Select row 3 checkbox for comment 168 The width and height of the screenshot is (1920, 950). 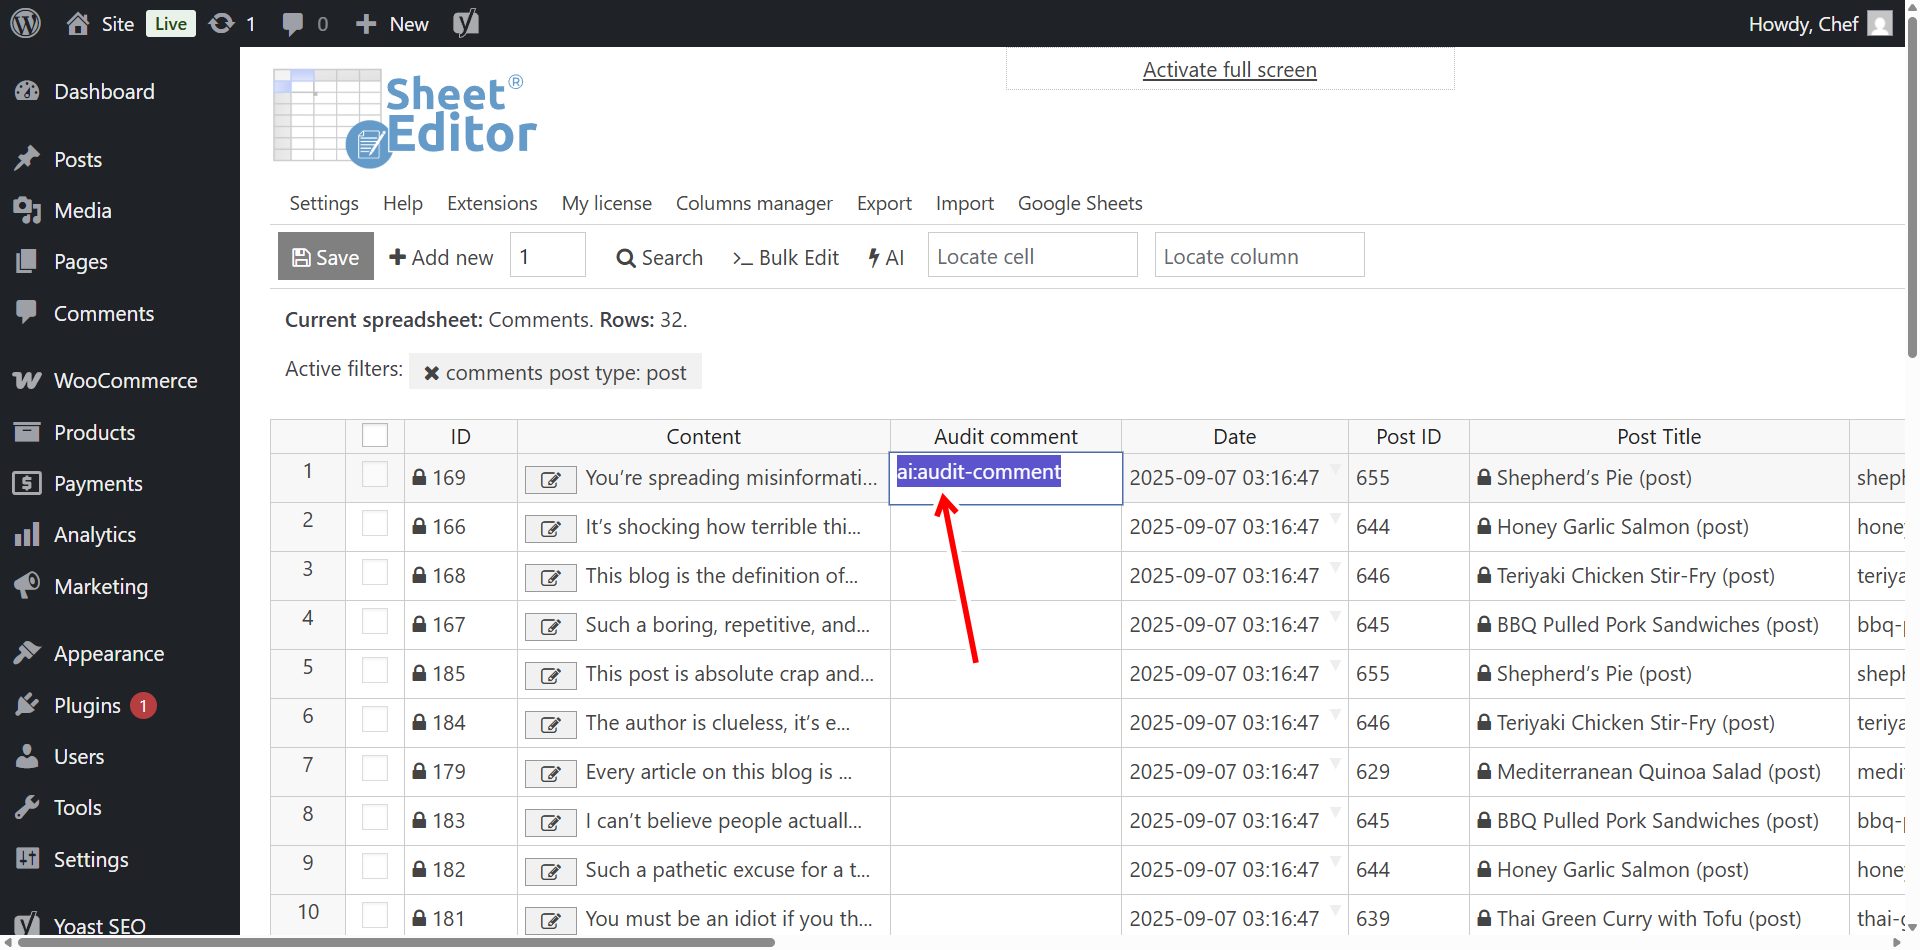click(375, 572)
